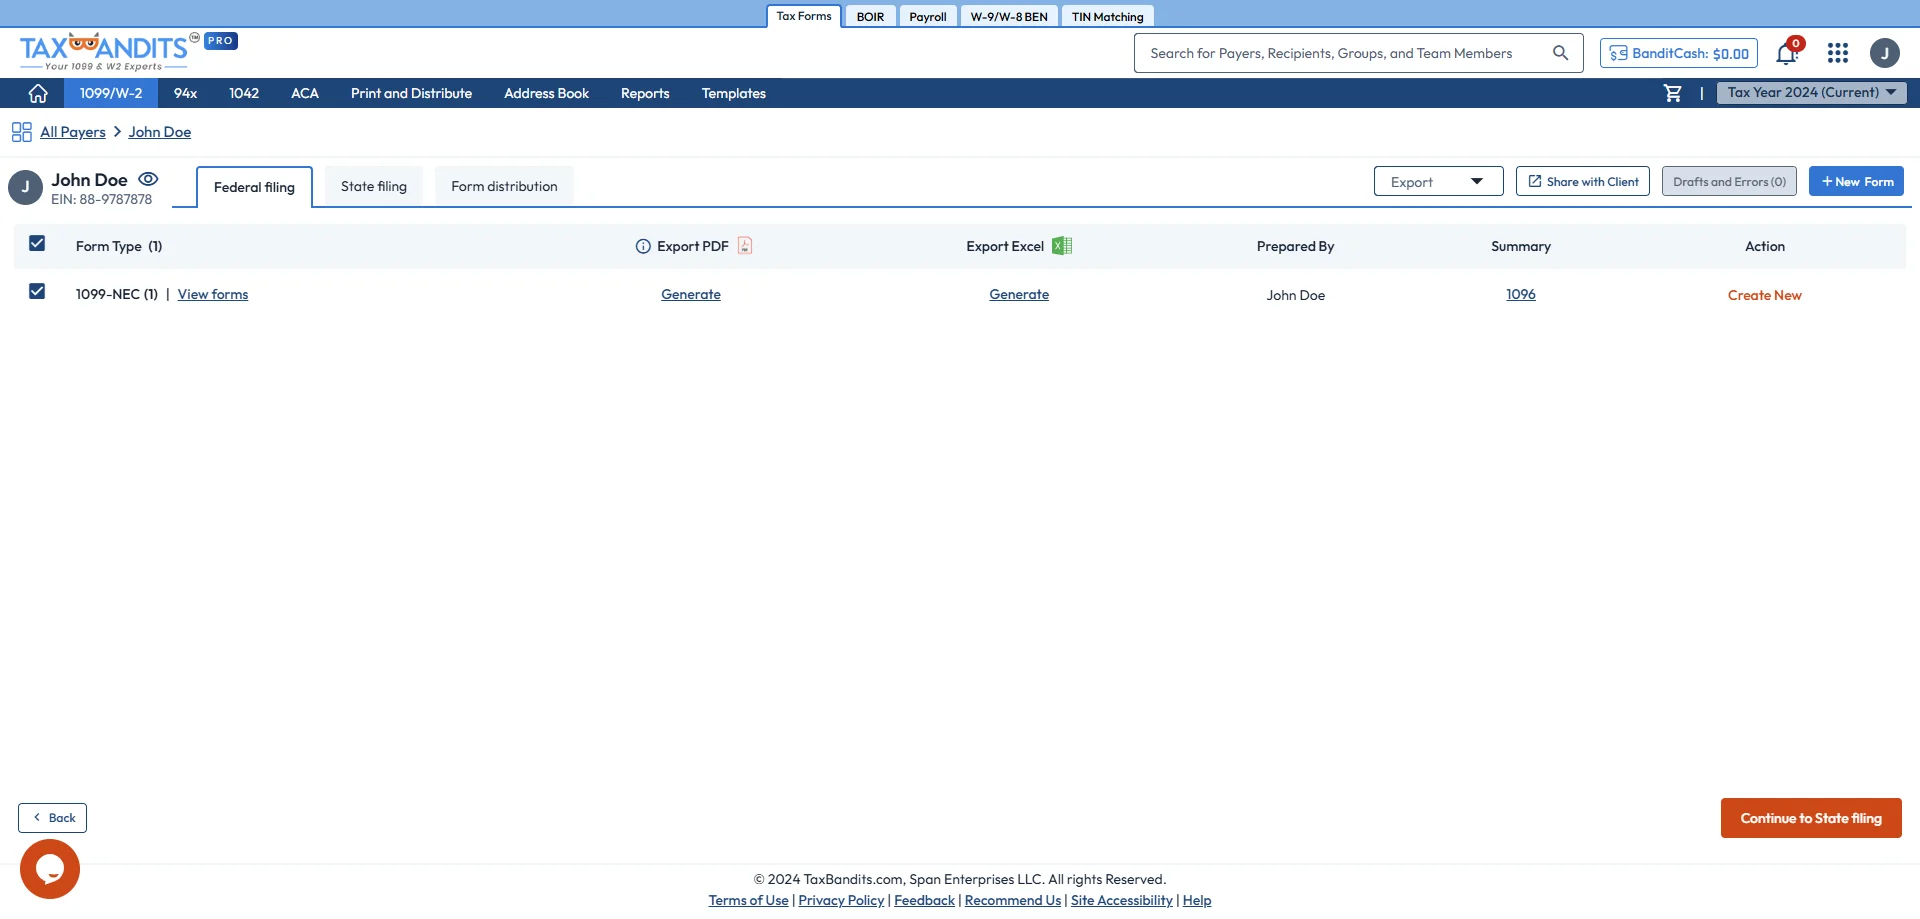Screen dimensions: 1920x919
Task: Toggle the eye icon next to John Doe
Action: (x=148, y=178)
